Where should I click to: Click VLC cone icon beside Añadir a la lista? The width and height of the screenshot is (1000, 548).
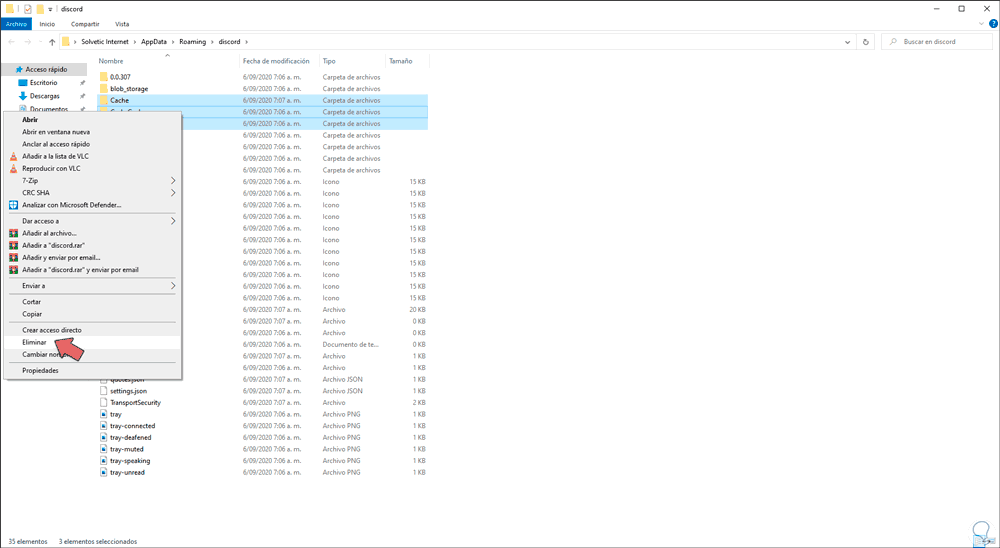[13, 156]
